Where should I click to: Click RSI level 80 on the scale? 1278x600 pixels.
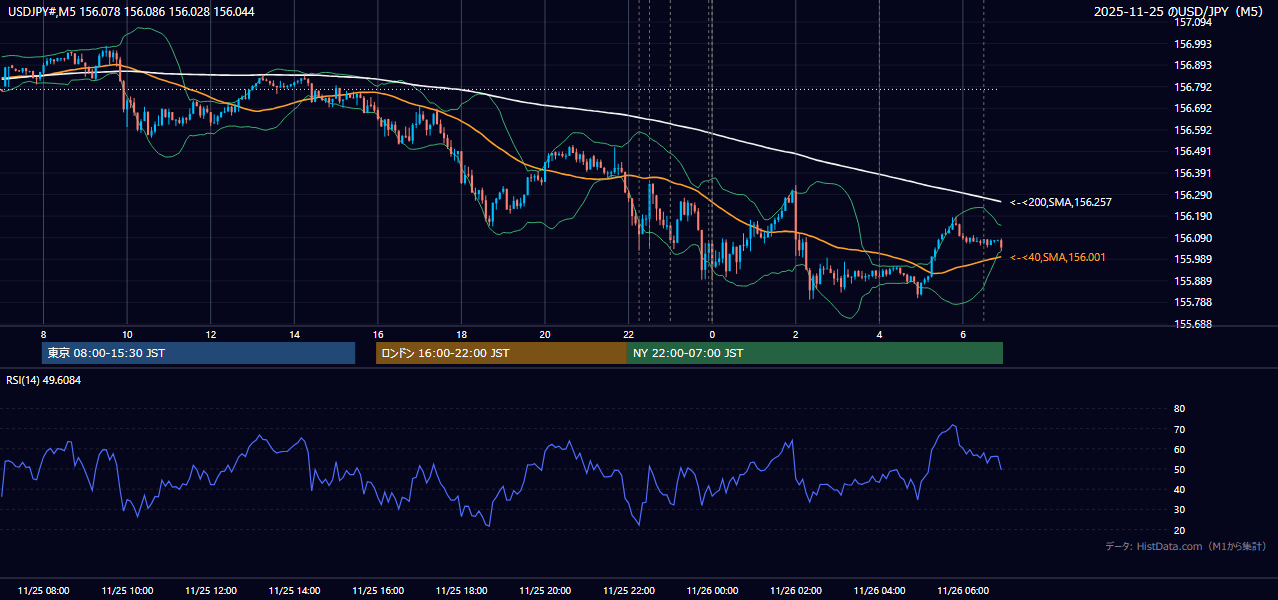point(1179,409)
